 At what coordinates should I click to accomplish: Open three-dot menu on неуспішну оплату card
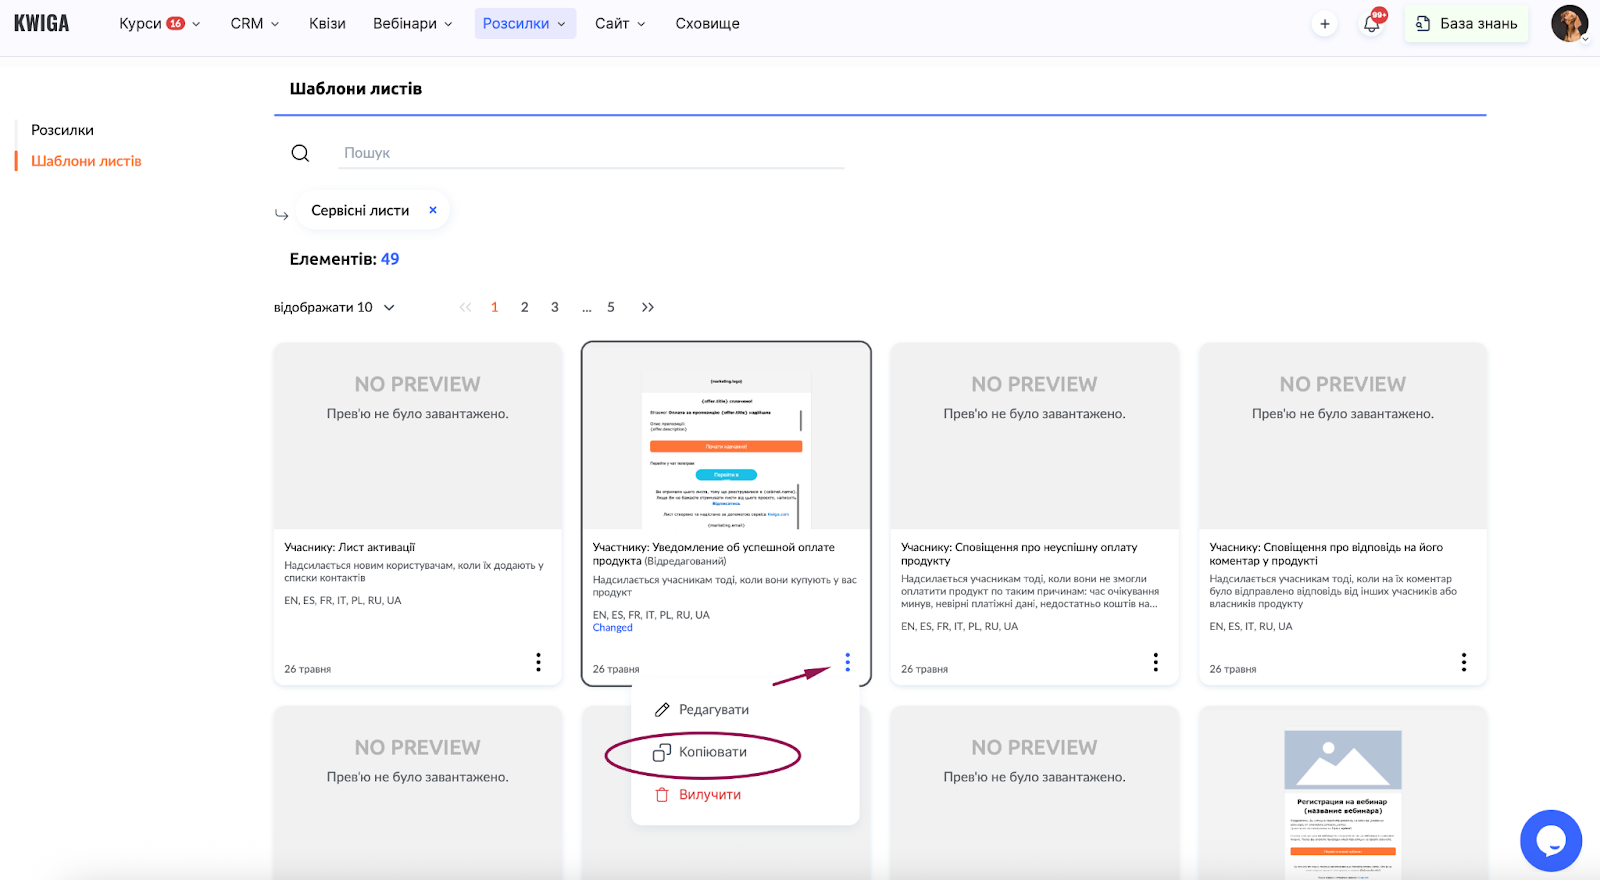(x=1155, y=662)
